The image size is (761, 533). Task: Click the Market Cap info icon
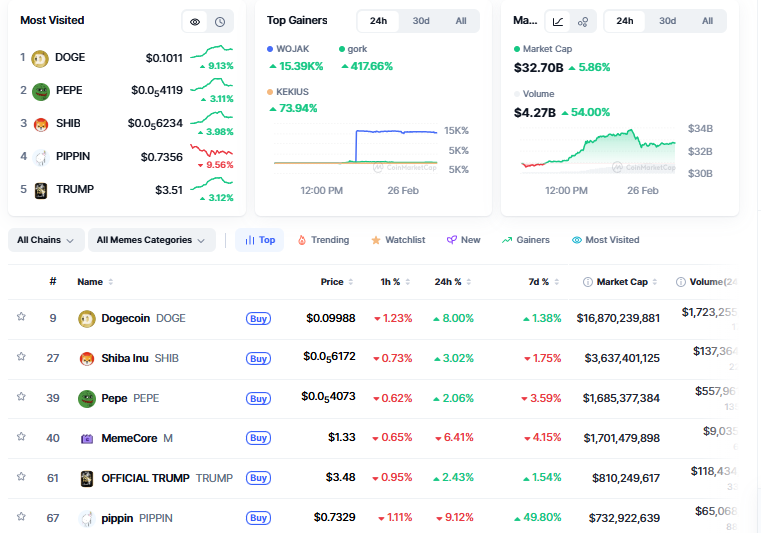588,282
